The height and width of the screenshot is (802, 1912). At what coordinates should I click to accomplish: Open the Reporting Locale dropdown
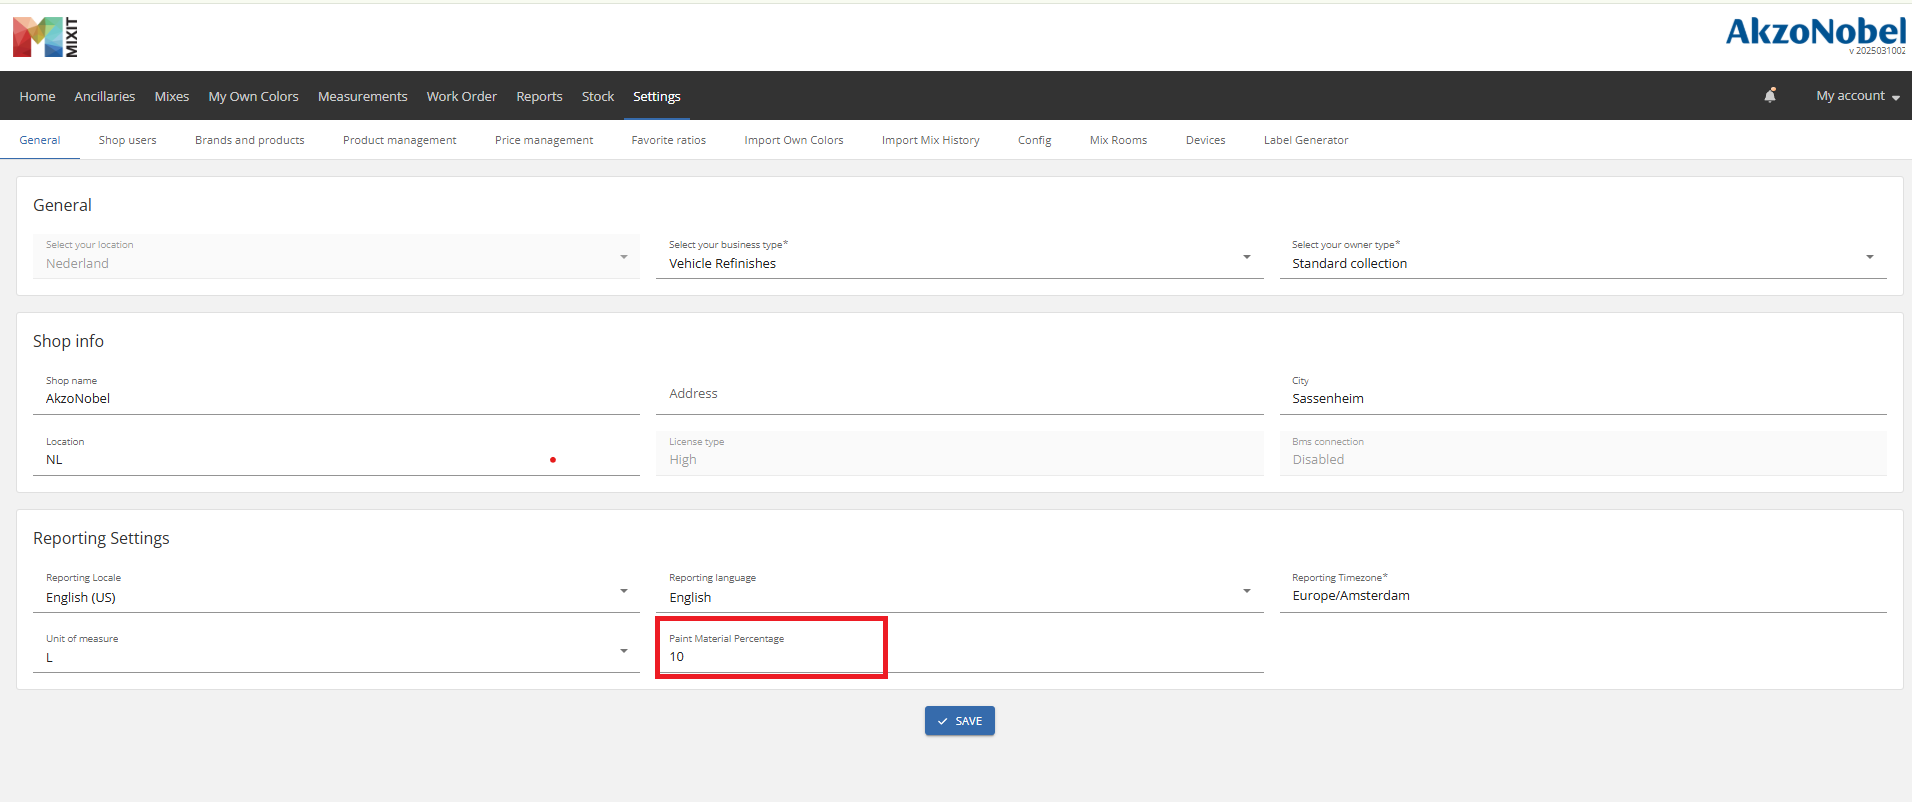(336, 590)
